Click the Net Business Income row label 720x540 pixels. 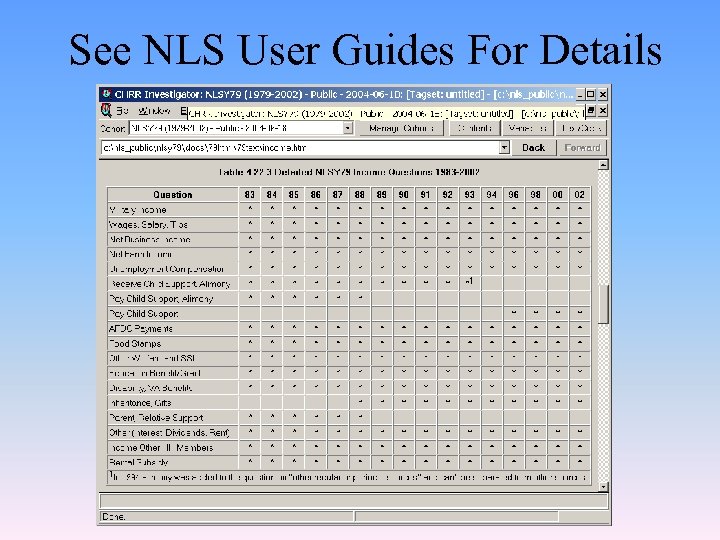click(x=150, y=239)
